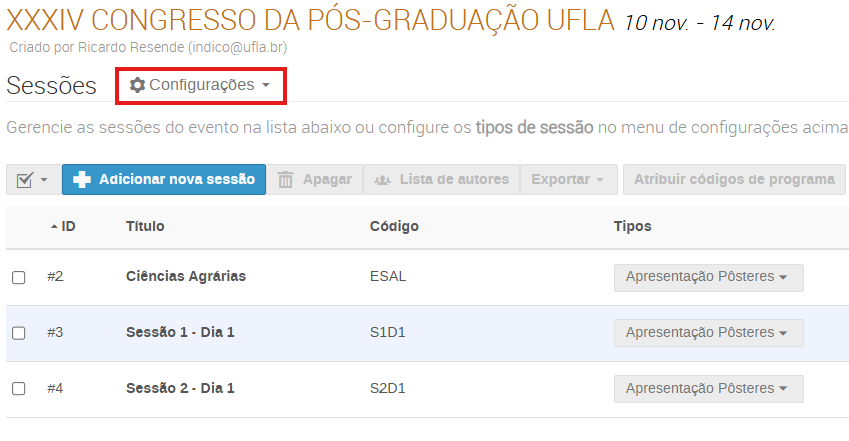849x441 pixels.
Task: Click the Sessão 2 - Dia 1 title
Action: tap(180, 388)
